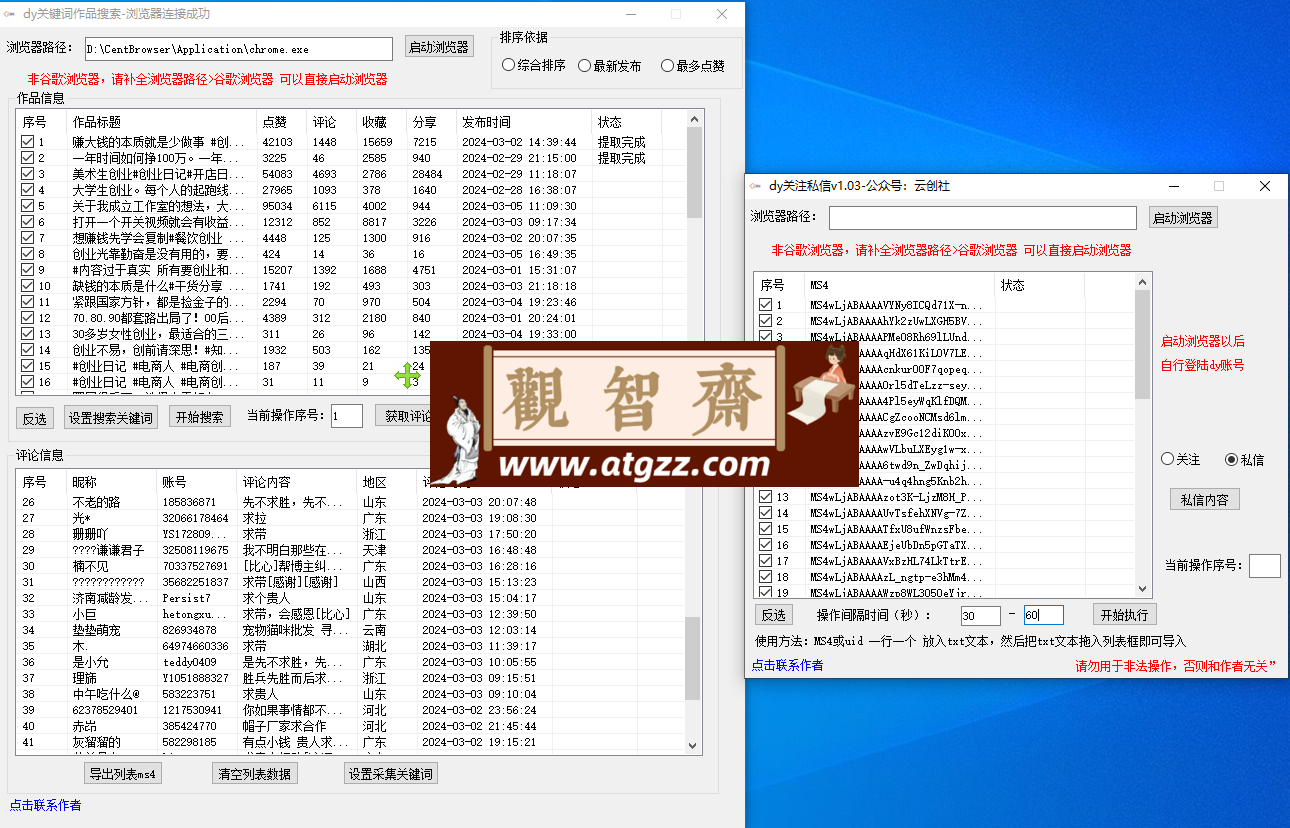Image resolution: width=1290 pixels, height=828 pixels.
Task: Click the empty browser path field in 私信 window
Action: coord(983,218)
